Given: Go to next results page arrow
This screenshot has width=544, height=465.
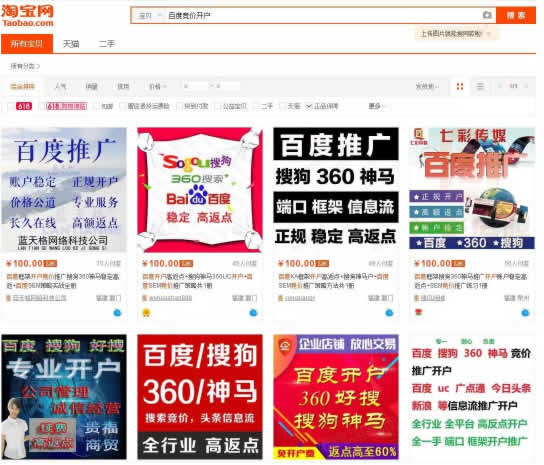Looking at the screenshot, I should (x=526, y=86).
